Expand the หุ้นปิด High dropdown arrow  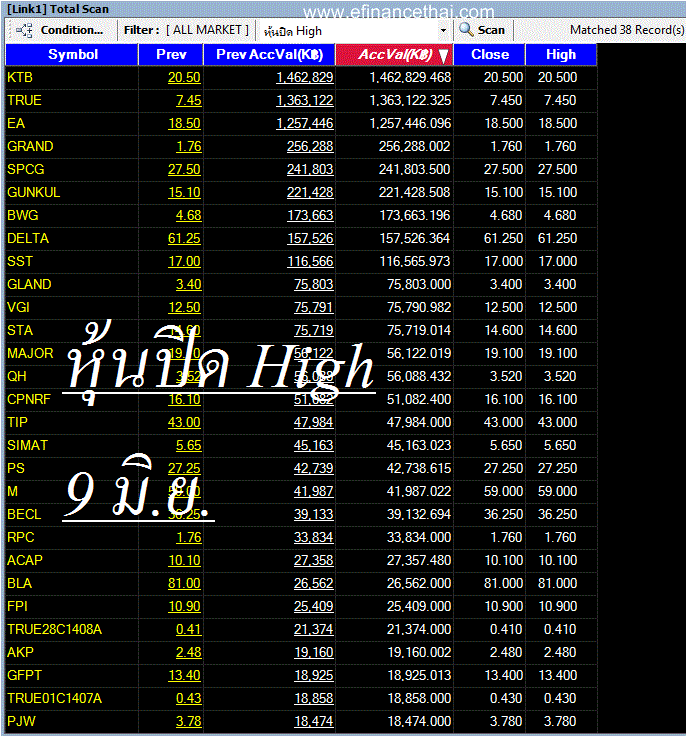(443, 31)
